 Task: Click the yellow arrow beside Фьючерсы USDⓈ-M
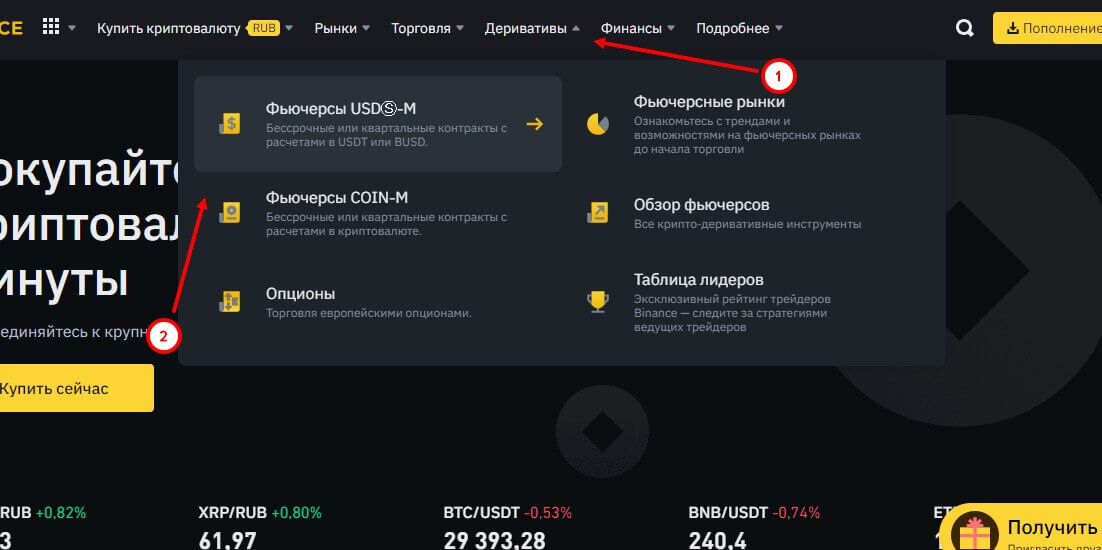click(534, 124)
